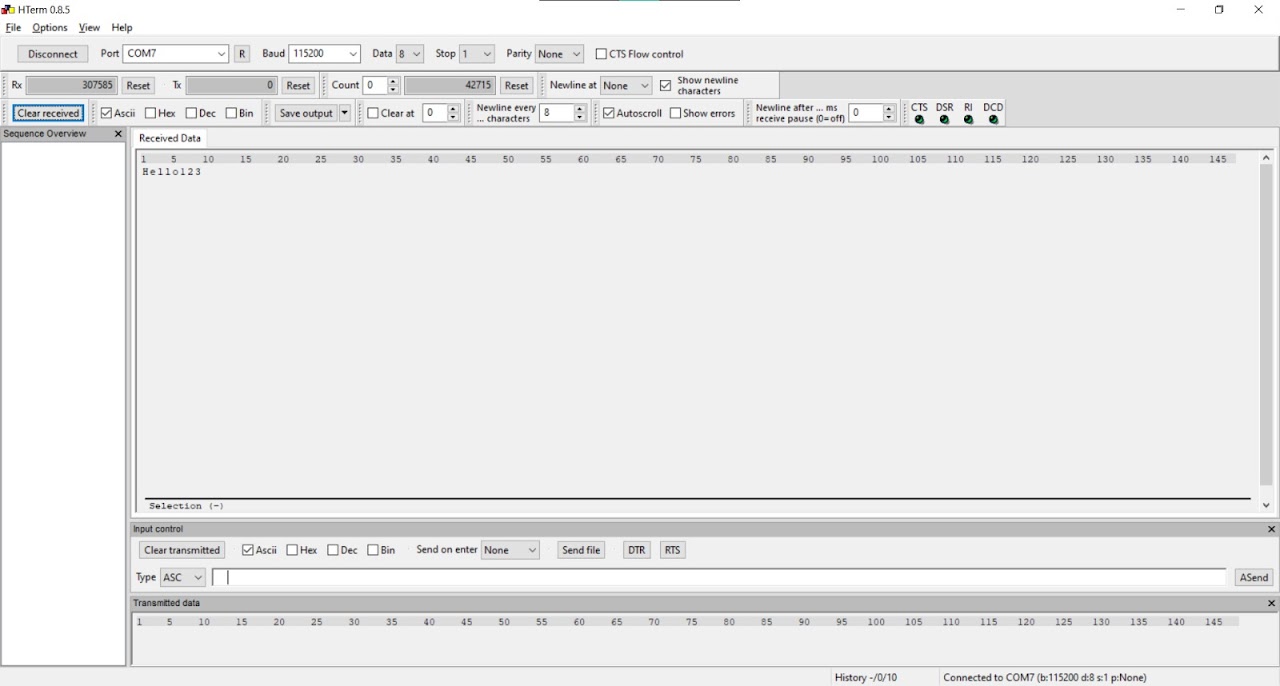This screenshot has height=686, width=1280.
Task: Click the received text Hello123
Action: point(172,172)
